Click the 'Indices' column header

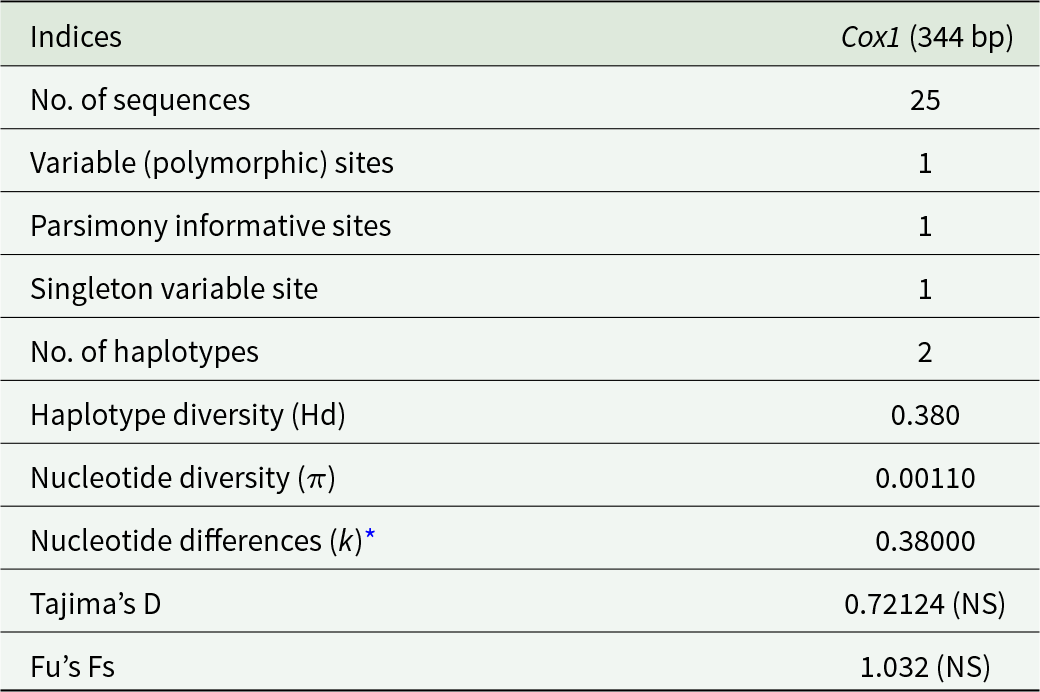tap(76, 37)
